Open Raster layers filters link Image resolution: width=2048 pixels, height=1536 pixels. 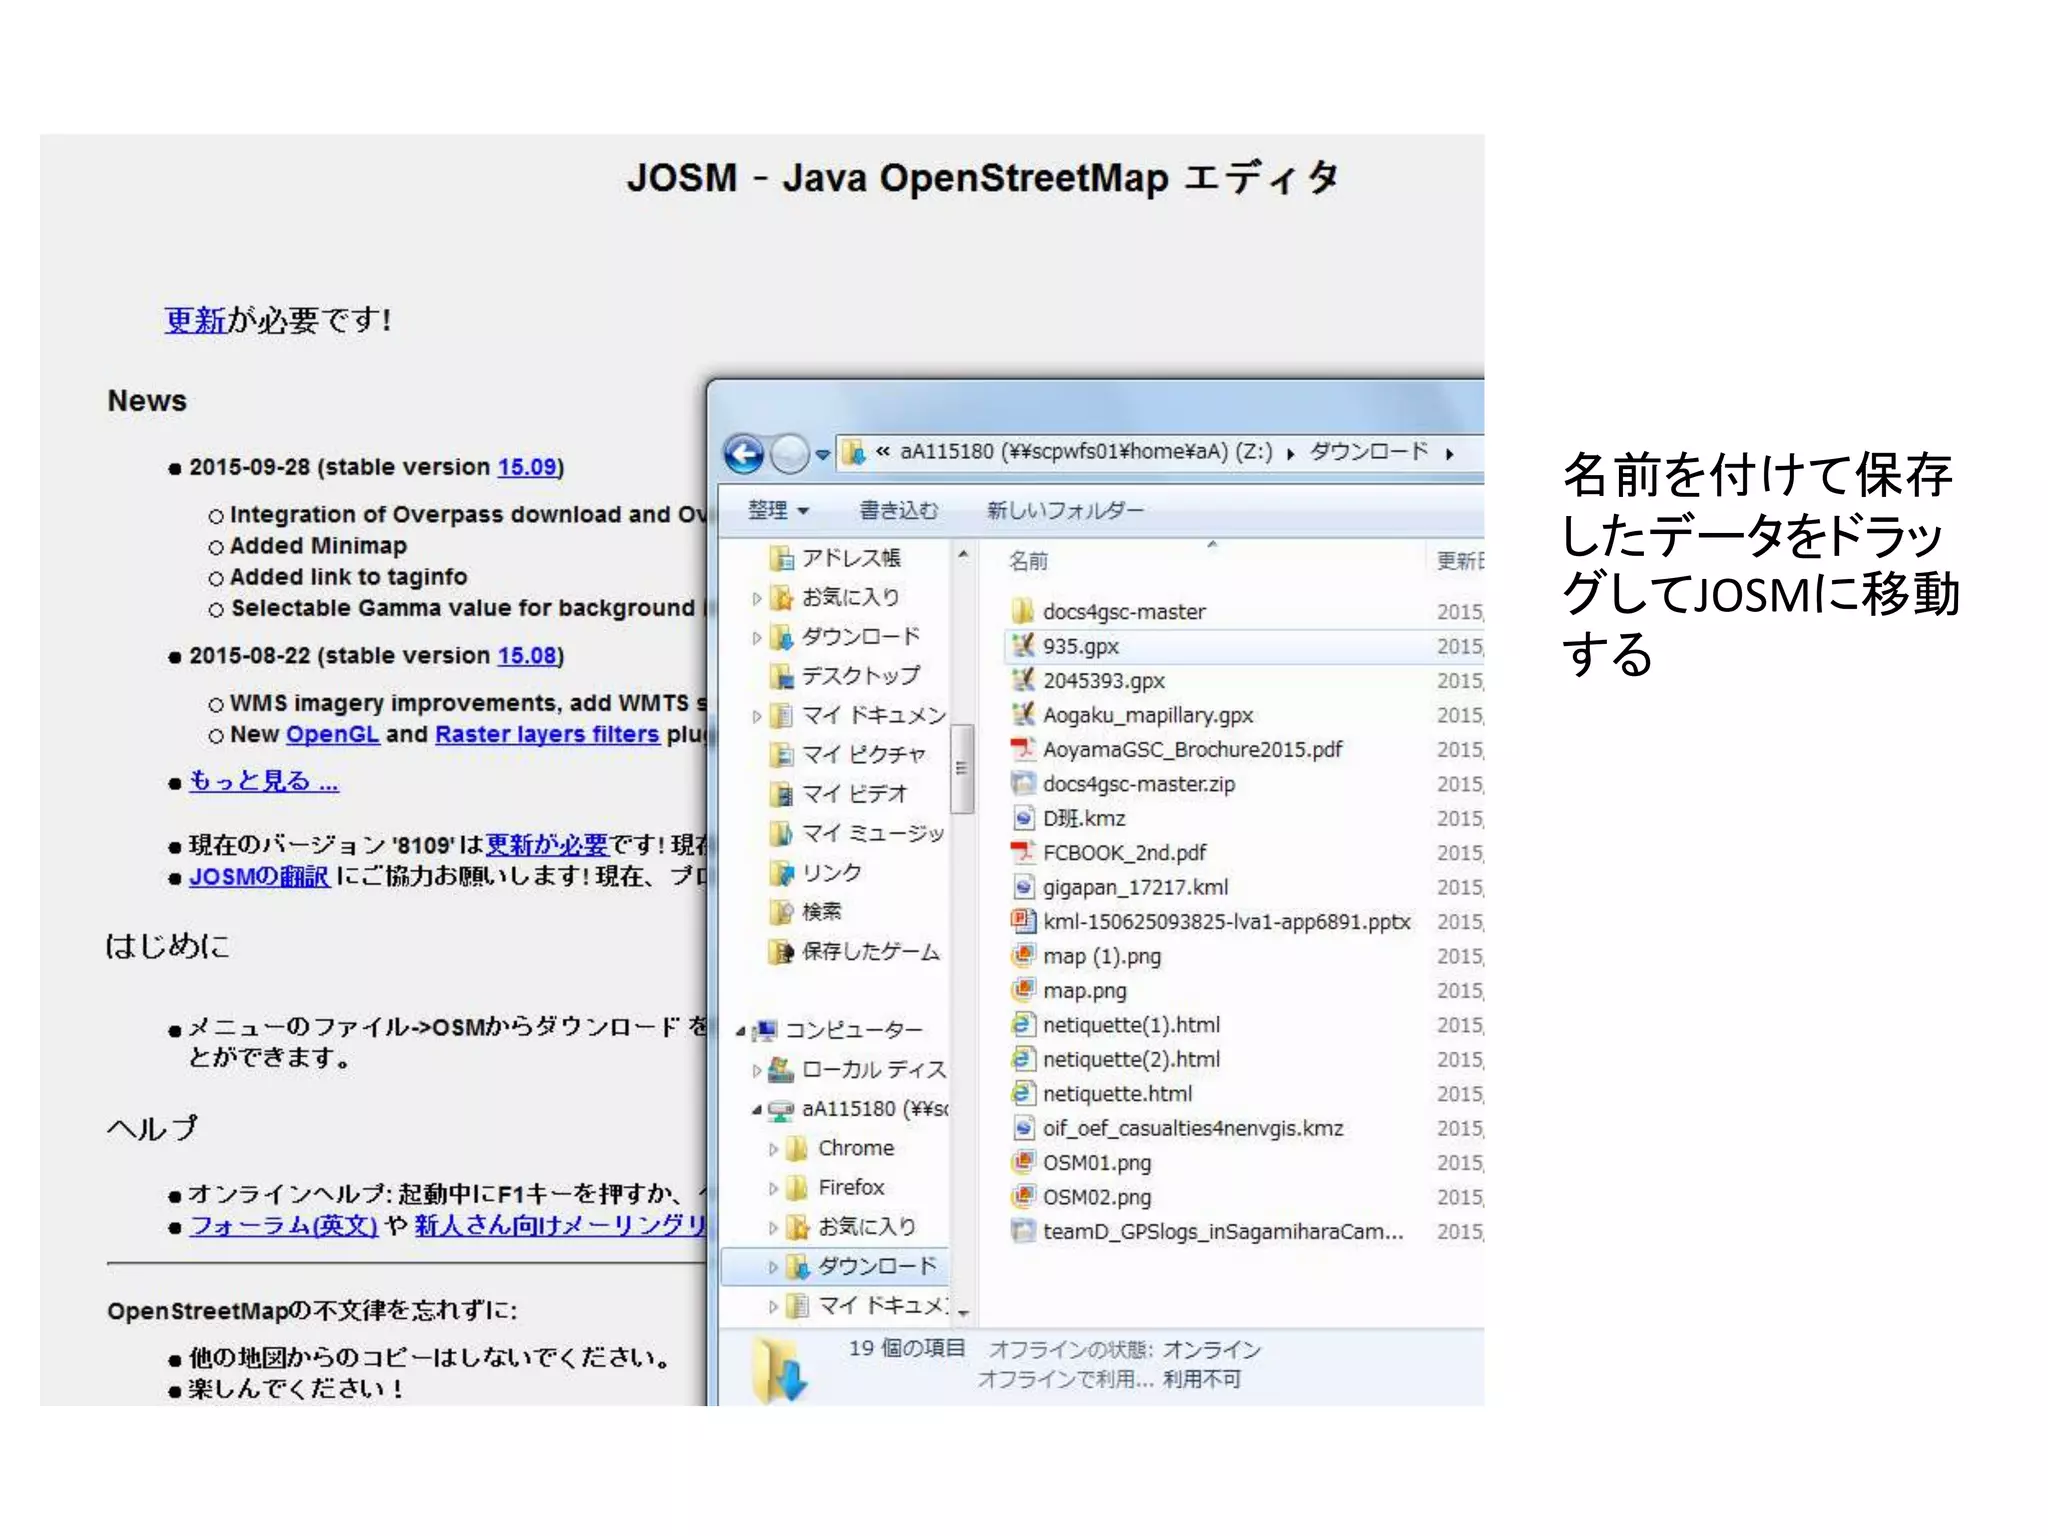[547, 734]
